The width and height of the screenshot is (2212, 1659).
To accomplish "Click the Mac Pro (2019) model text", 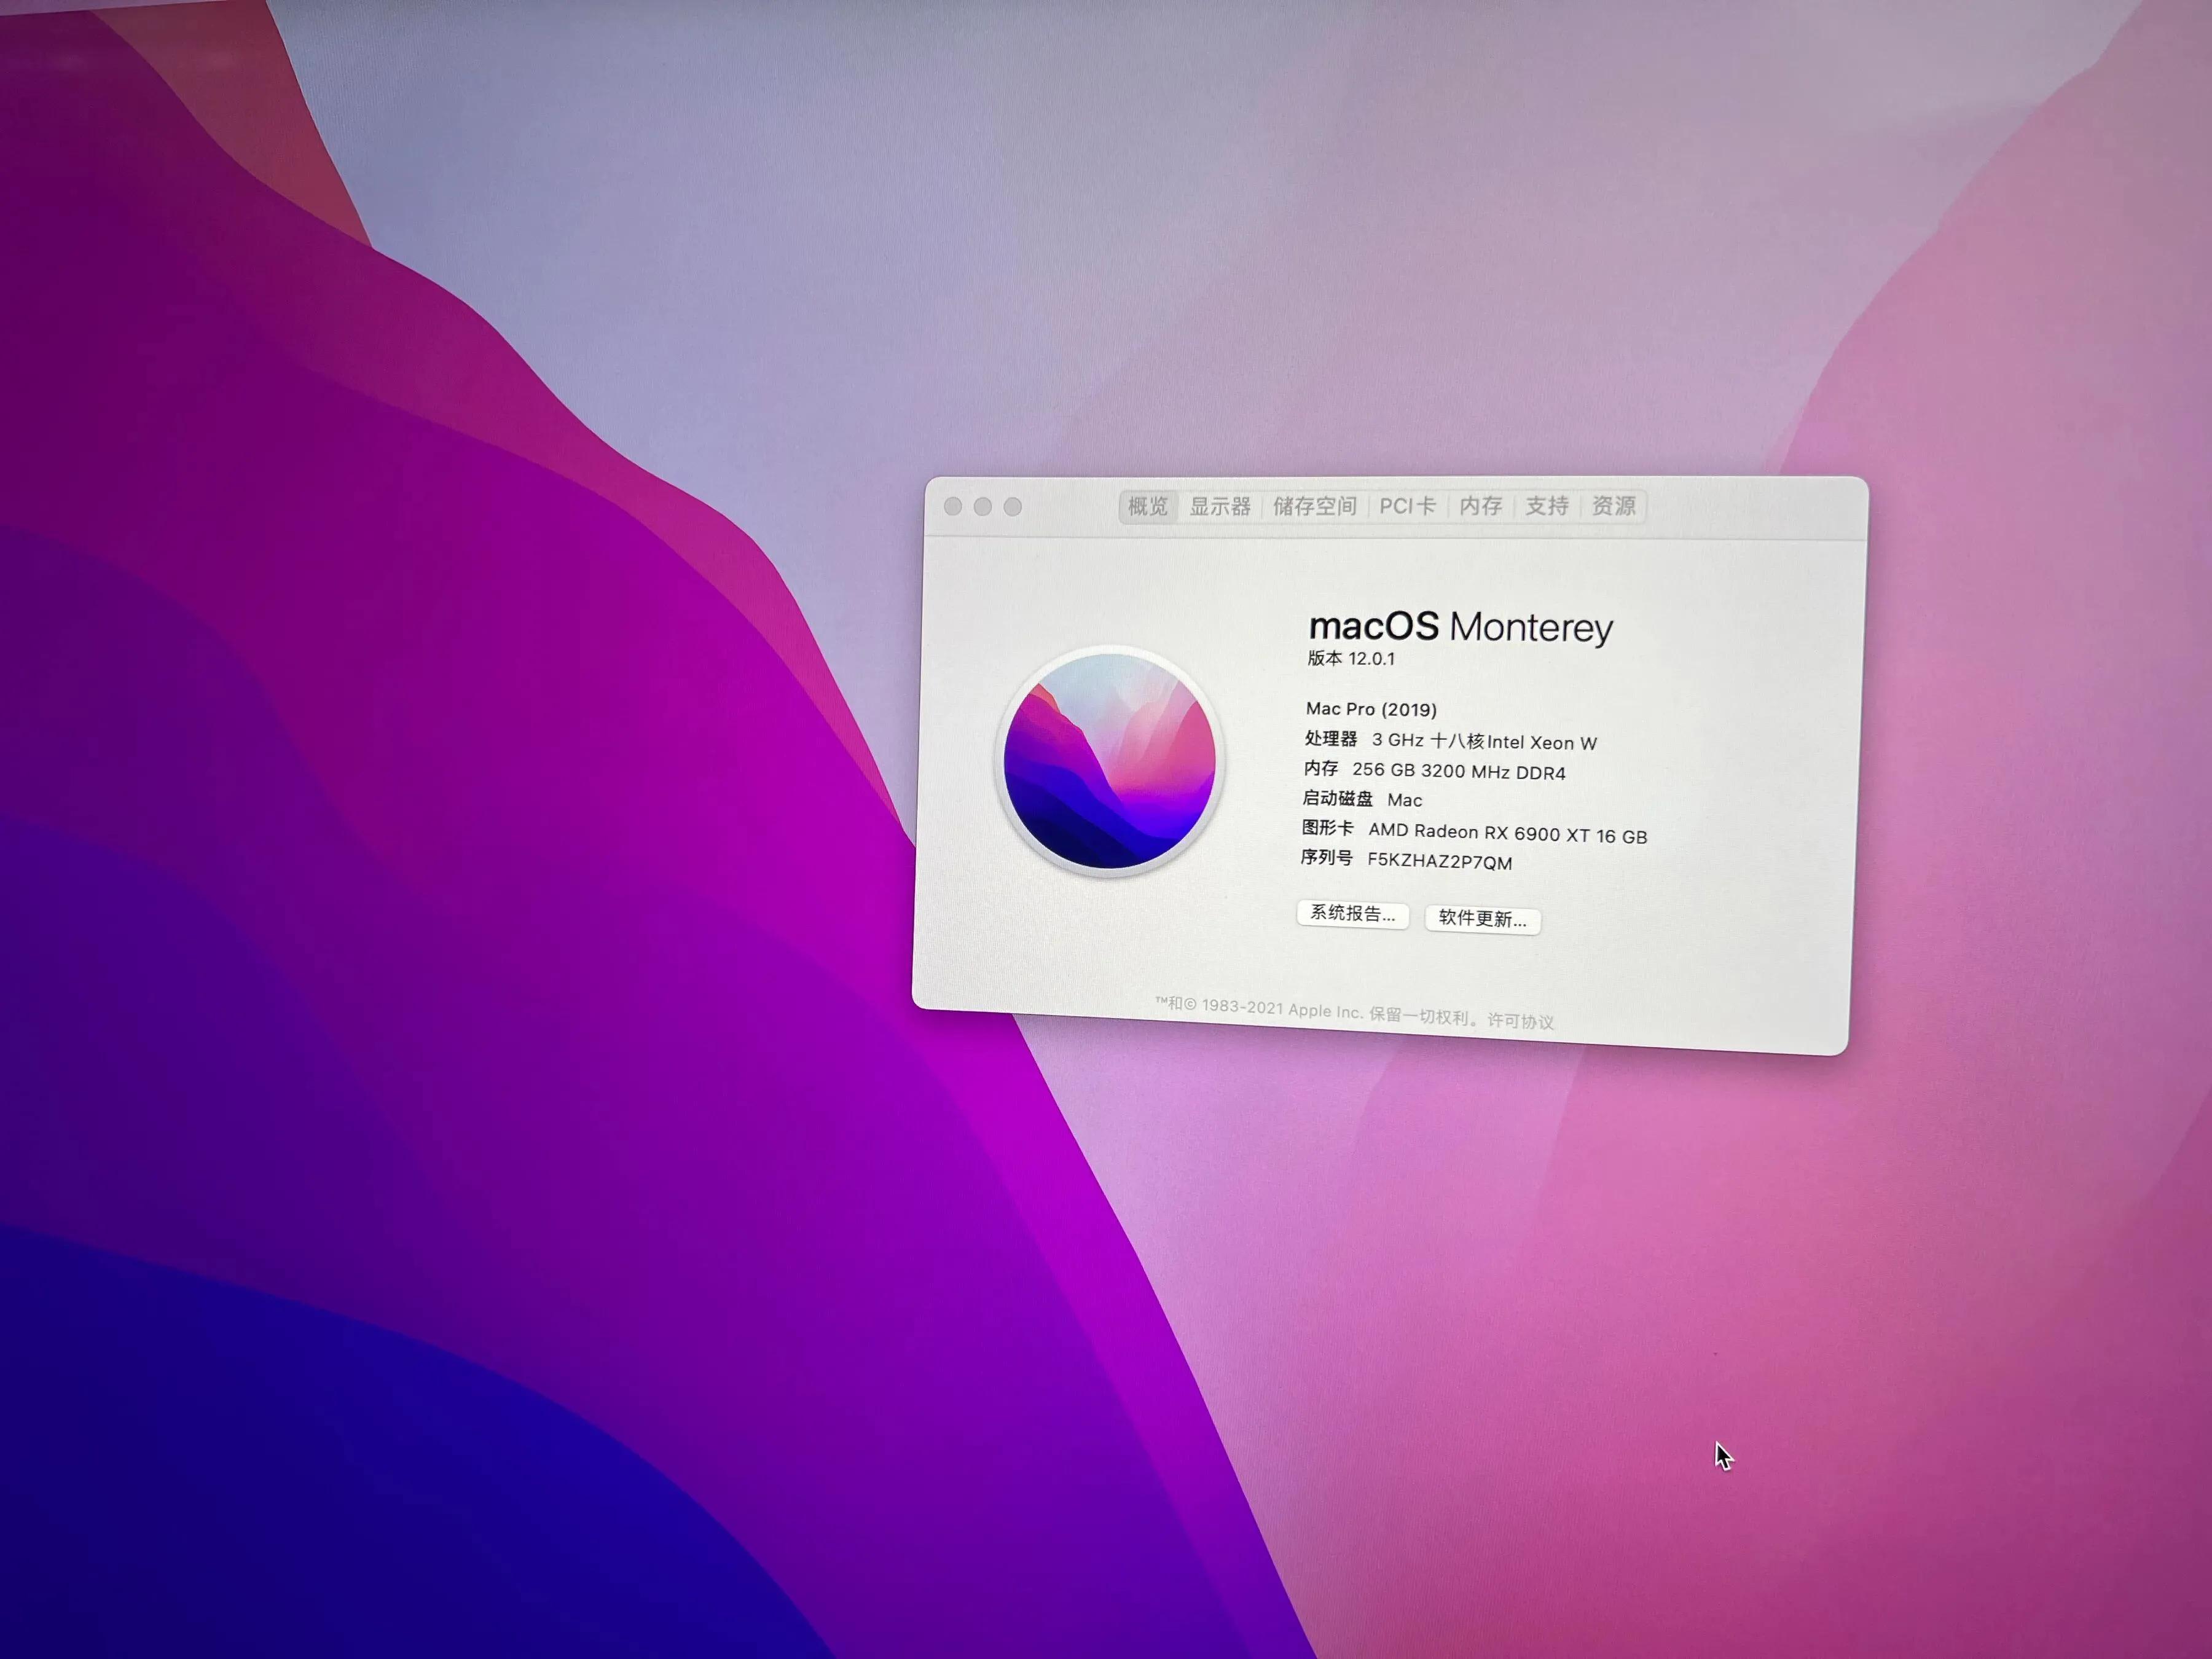I will [1371, 709].
